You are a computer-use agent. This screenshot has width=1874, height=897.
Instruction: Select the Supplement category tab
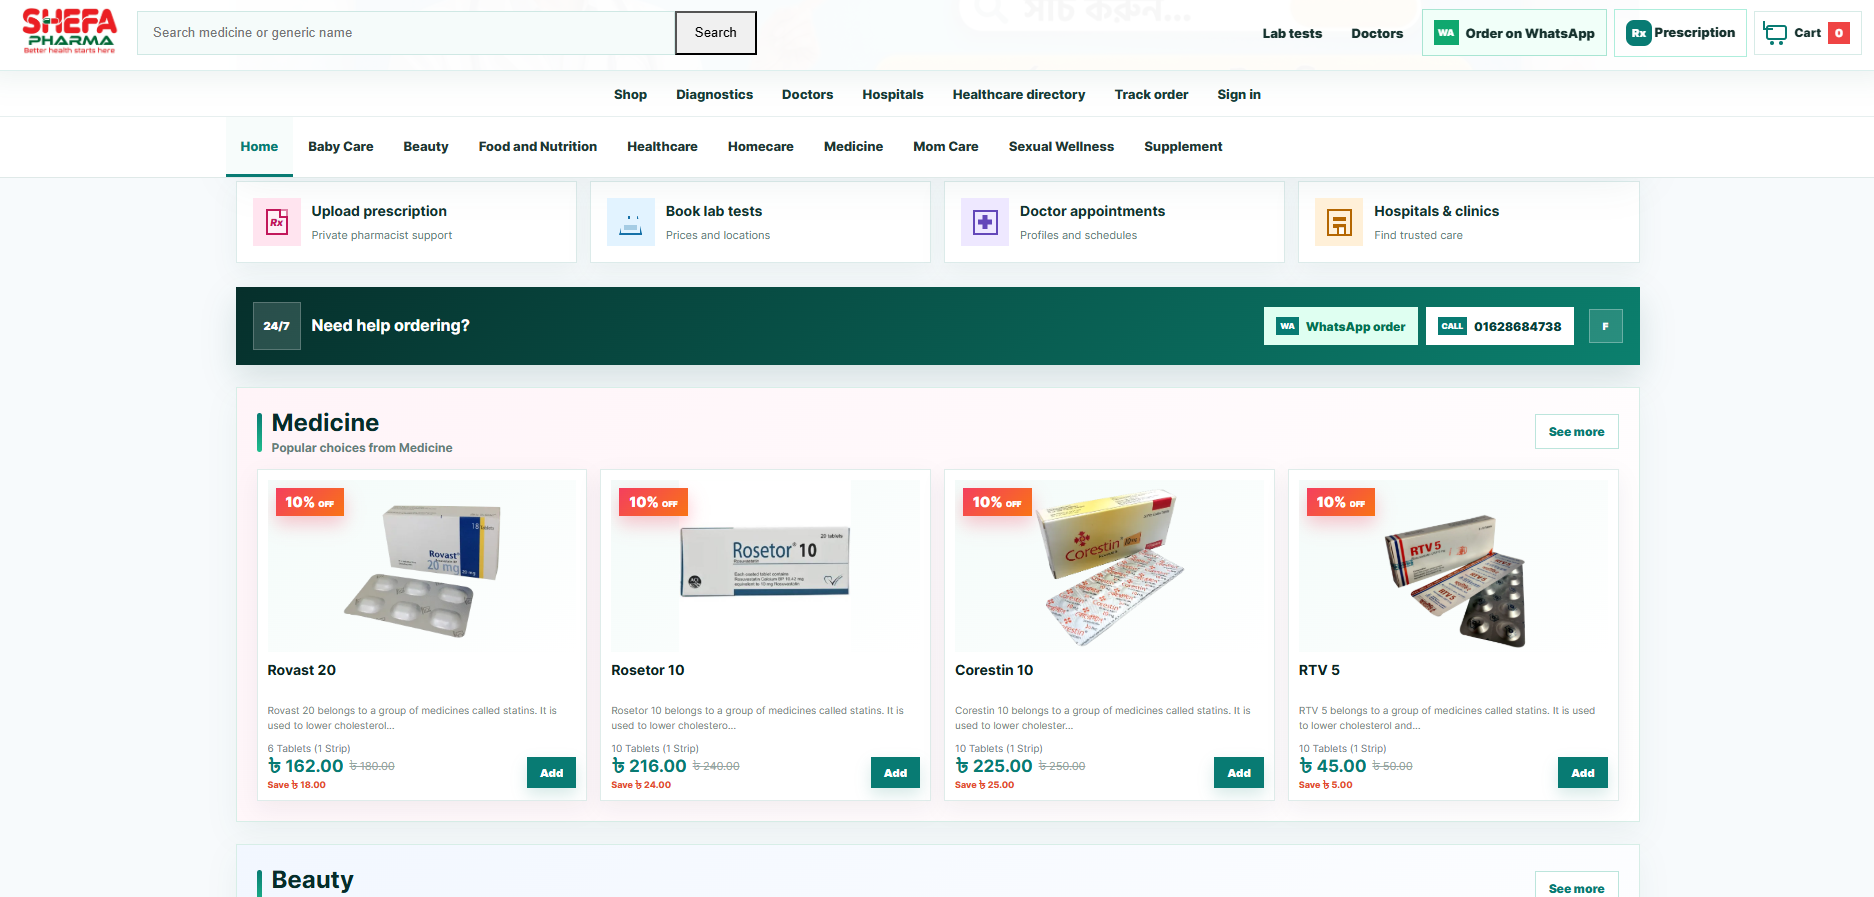click(1183, 146)
